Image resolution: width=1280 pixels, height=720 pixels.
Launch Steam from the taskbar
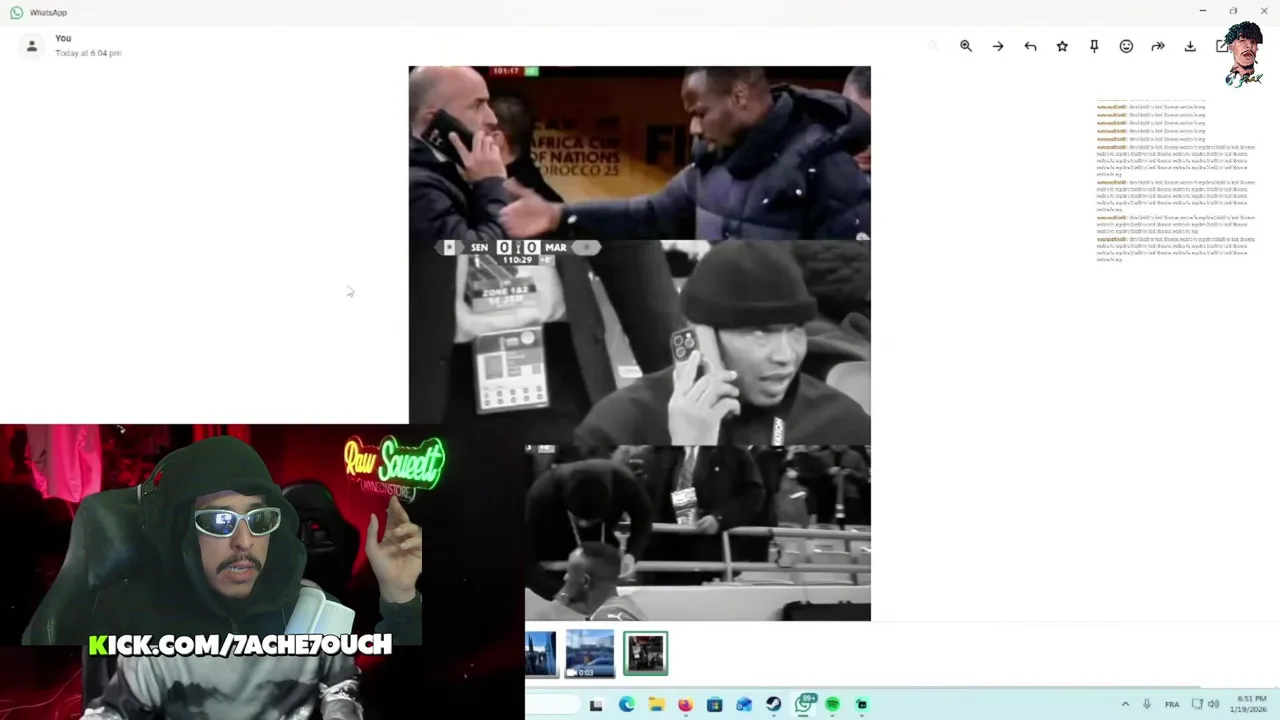click(773, 705)
